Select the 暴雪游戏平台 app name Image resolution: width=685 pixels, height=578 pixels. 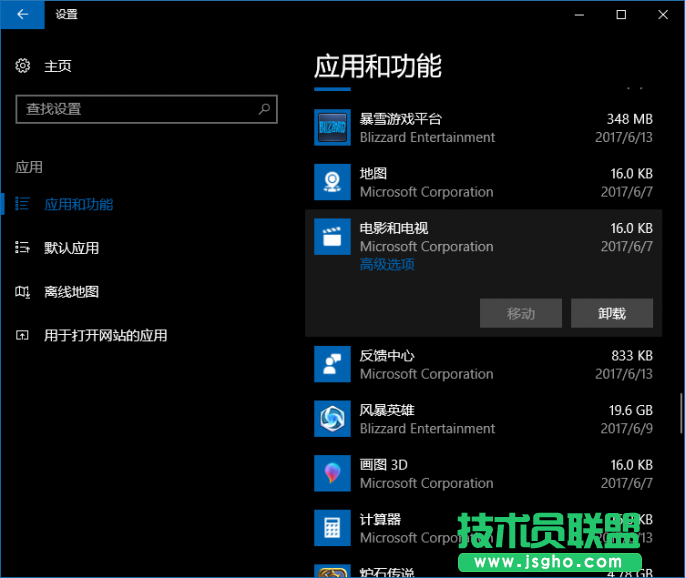[401, 119]
